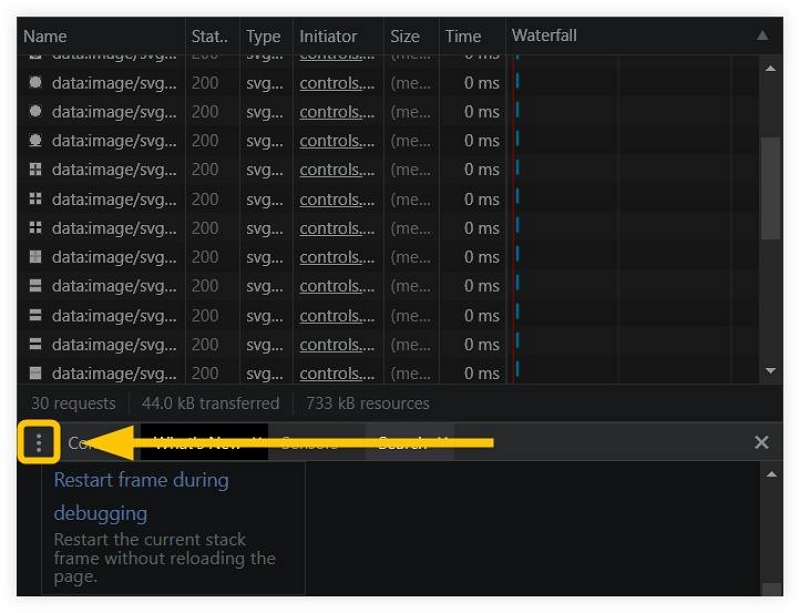
Task: Sort requests by the Name column
Action: click(101, 36)
